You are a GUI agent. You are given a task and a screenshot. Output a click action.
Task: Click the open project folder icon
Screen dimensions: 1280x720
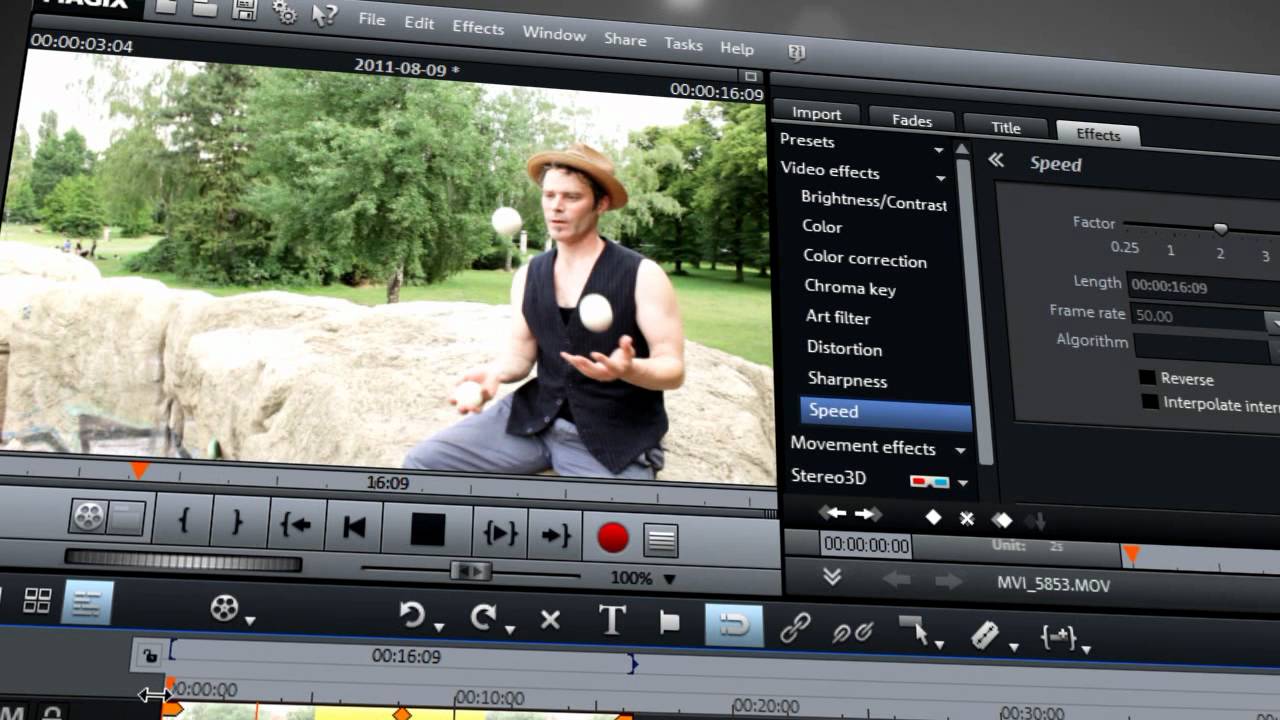pyautogui.click(x=204, y=8)
